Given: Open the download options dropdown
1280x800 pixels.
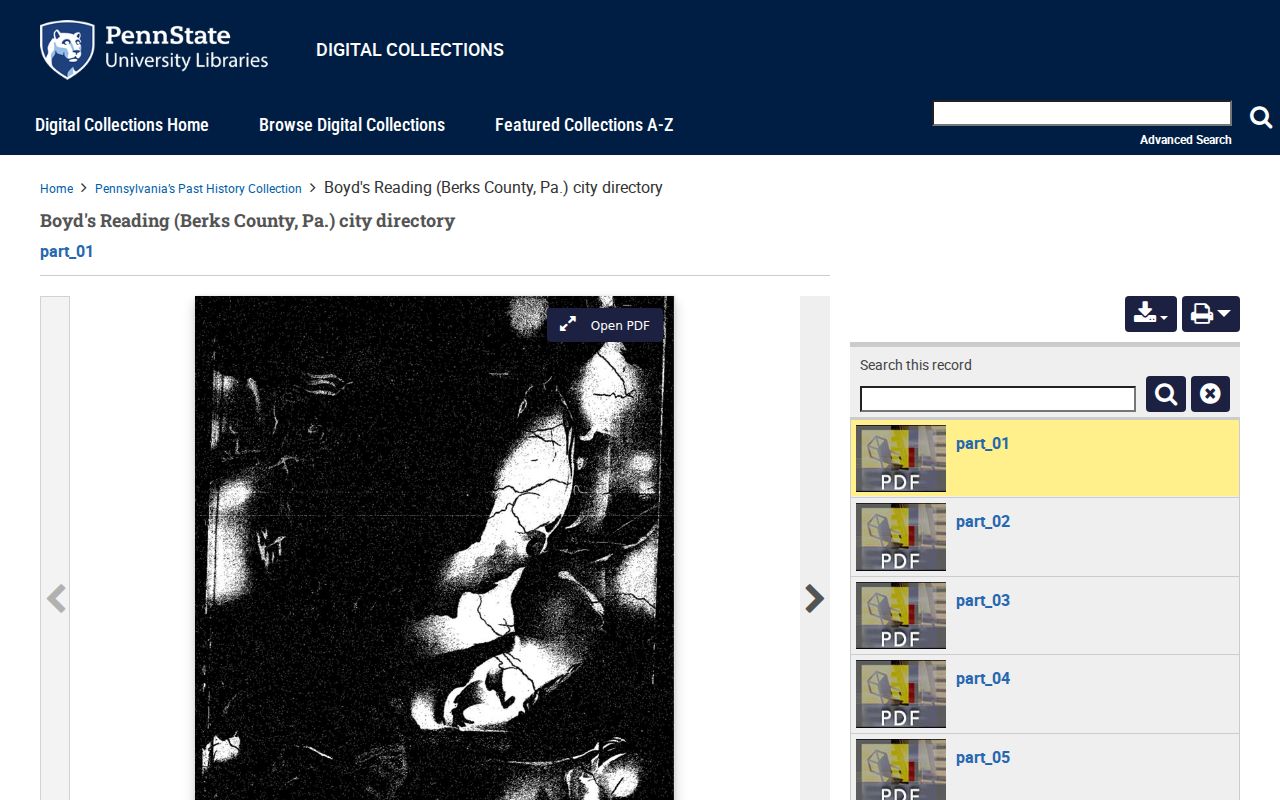Looking at the screenshot, I should pos(1151,314).
